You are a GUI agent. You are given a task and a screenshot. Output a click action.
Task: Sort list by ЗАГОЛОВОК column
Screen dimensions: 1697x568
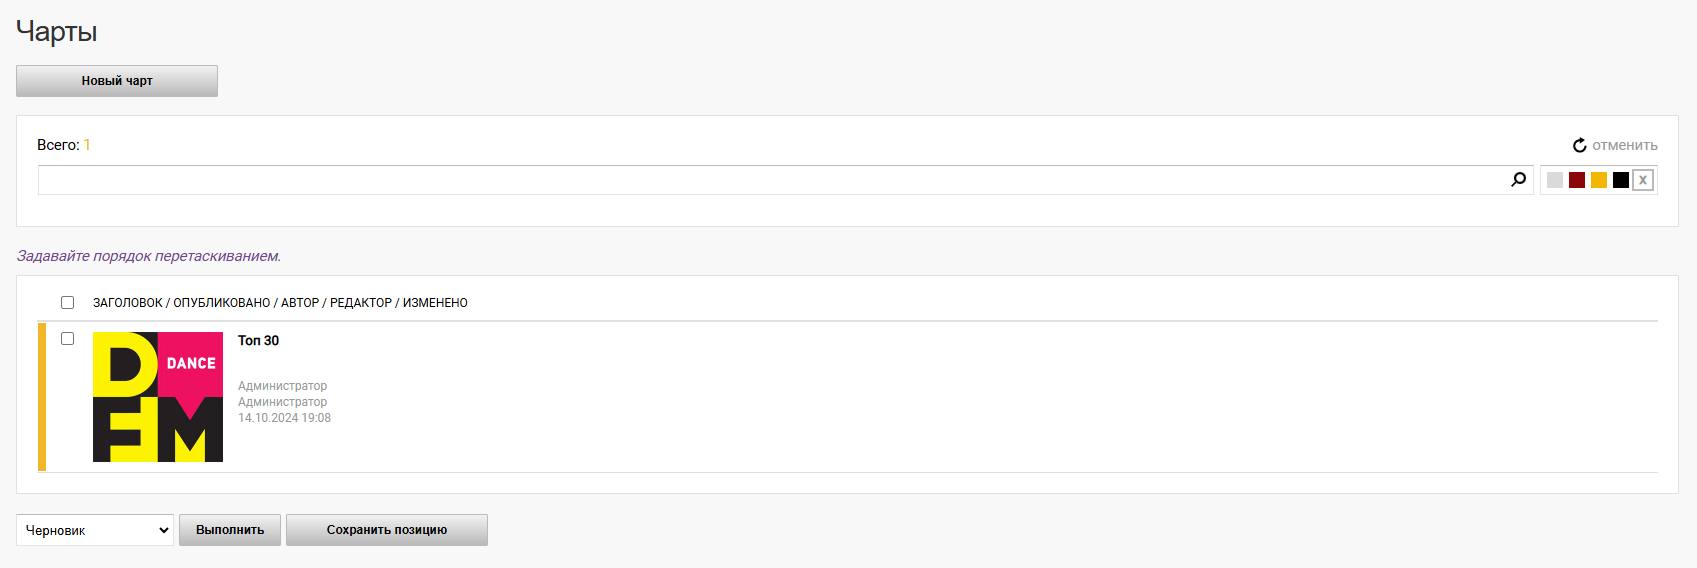(x=128, y=303)
